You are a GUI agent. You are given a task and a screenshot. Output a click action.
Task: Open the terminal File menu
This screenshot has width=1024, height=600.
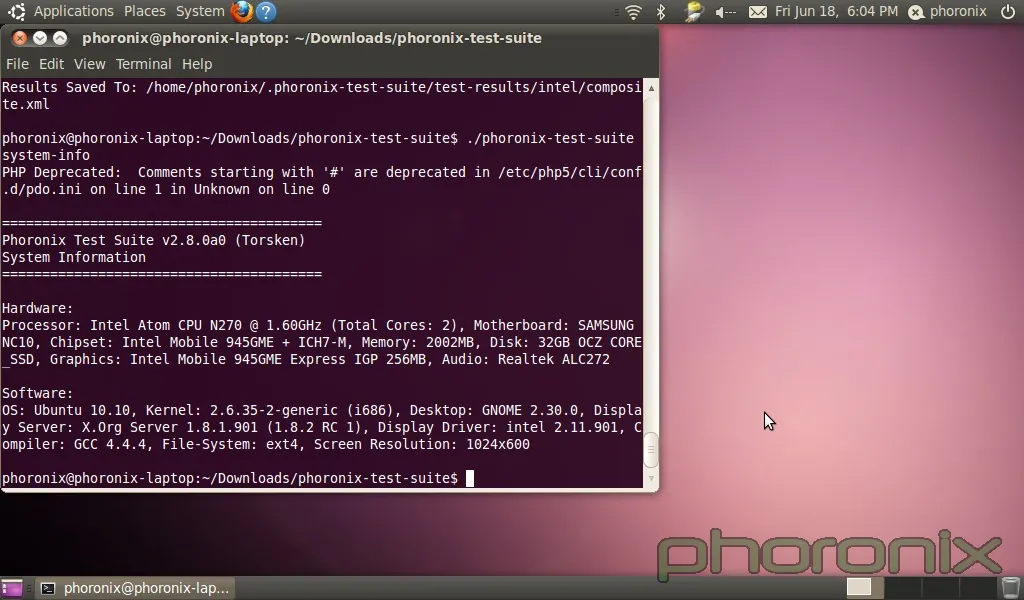point(17,64)
